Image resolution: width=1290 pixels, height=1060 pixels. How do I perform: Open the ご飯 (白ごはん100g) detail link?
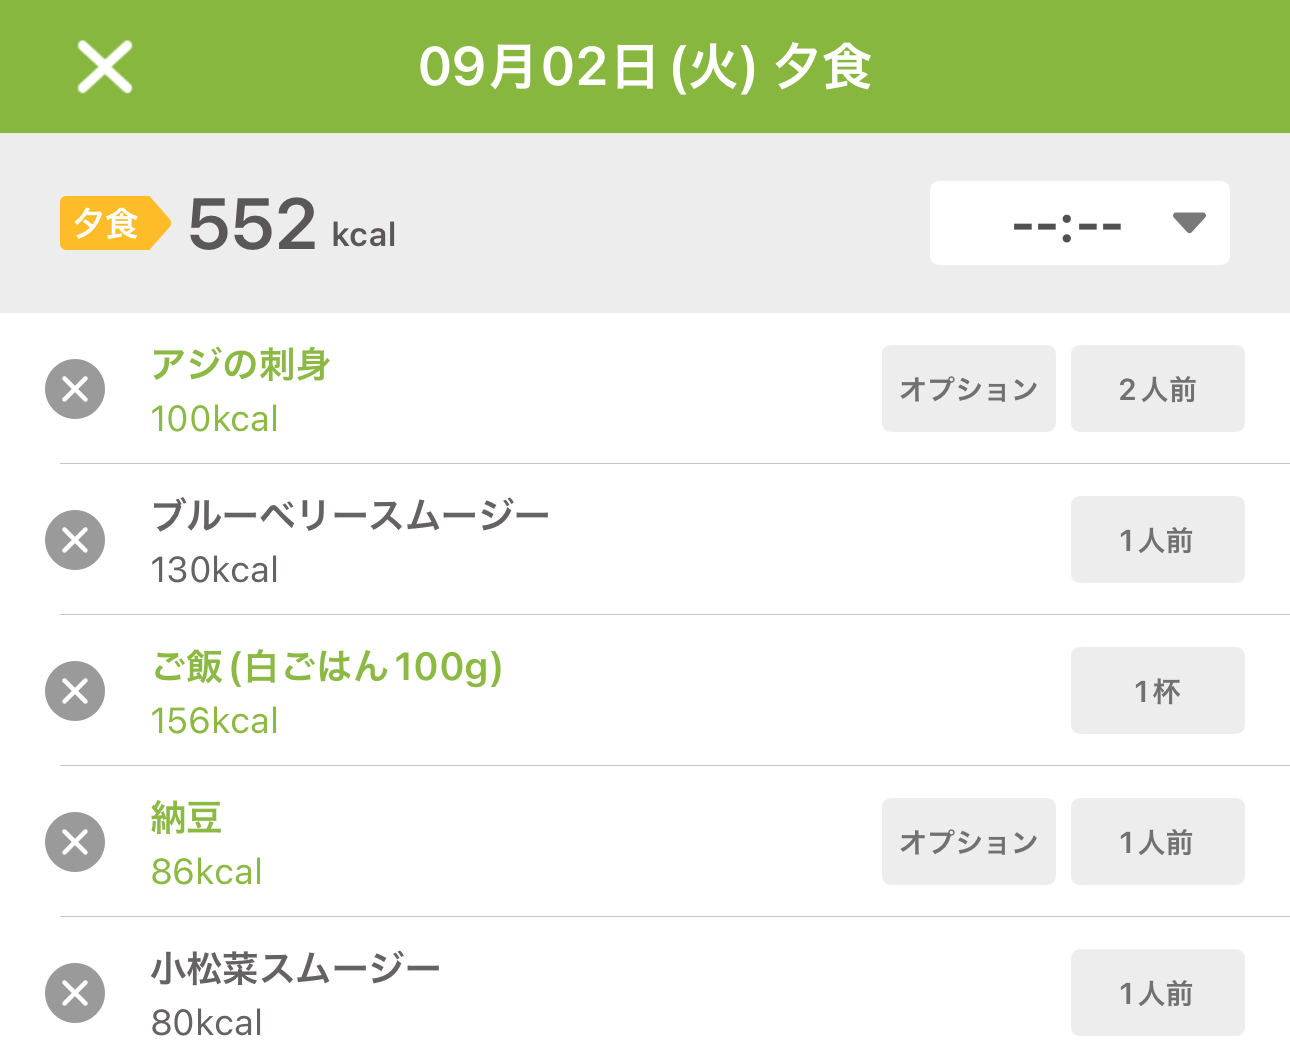(x=327, y=667)
